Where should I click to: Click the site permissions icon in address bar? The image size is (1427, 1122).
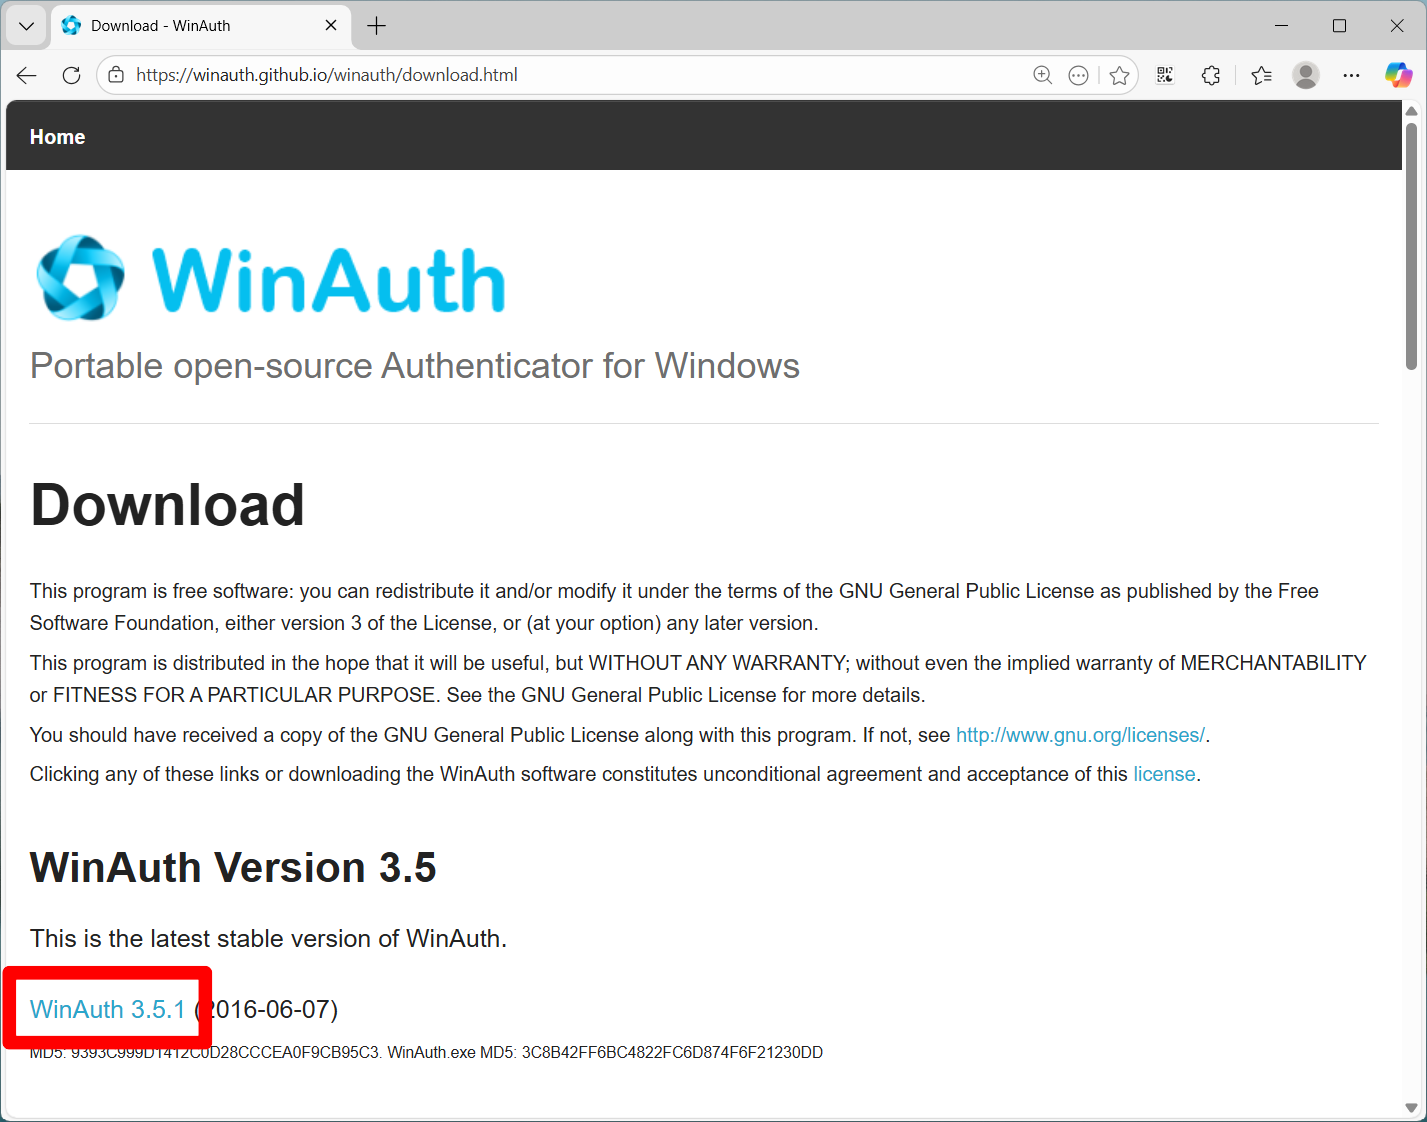[x=116, y=75]
